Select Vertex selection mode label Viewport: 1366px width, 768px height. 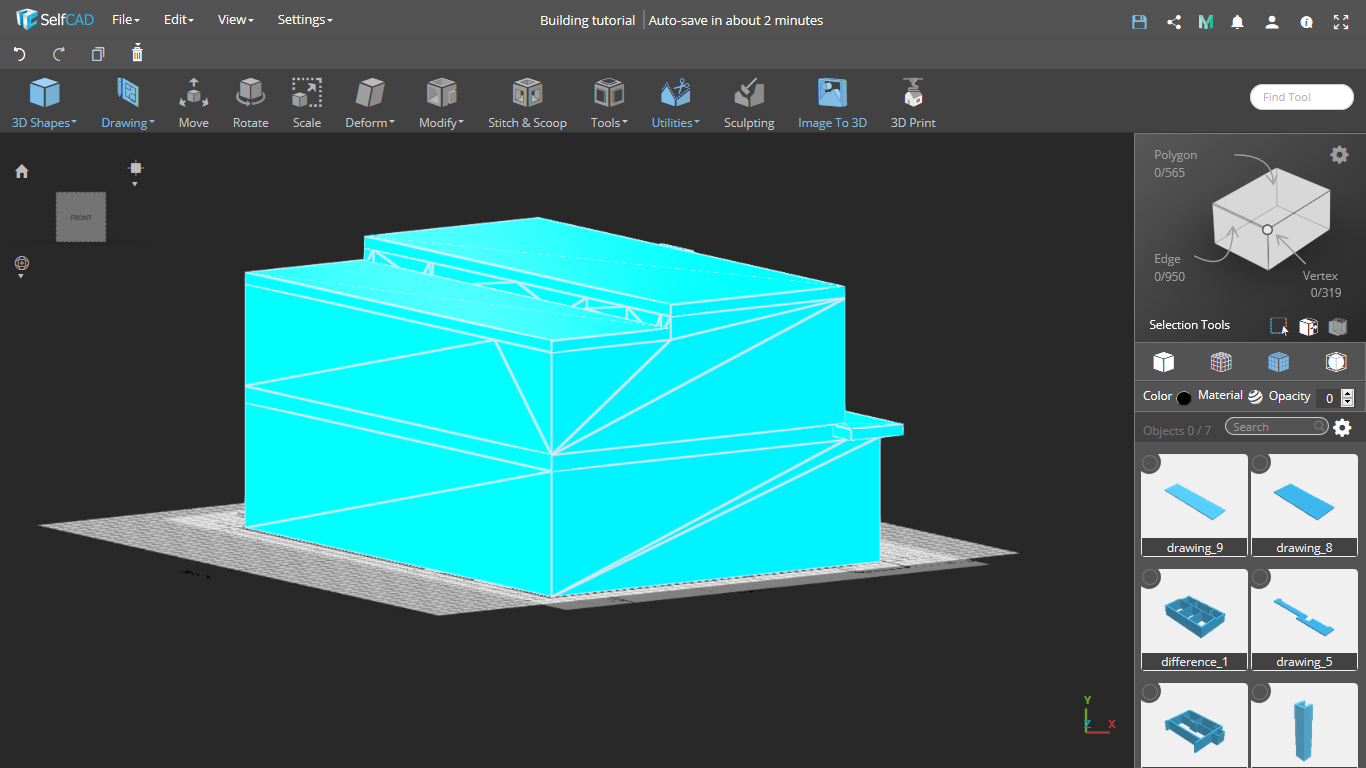tap(1320, 276)
